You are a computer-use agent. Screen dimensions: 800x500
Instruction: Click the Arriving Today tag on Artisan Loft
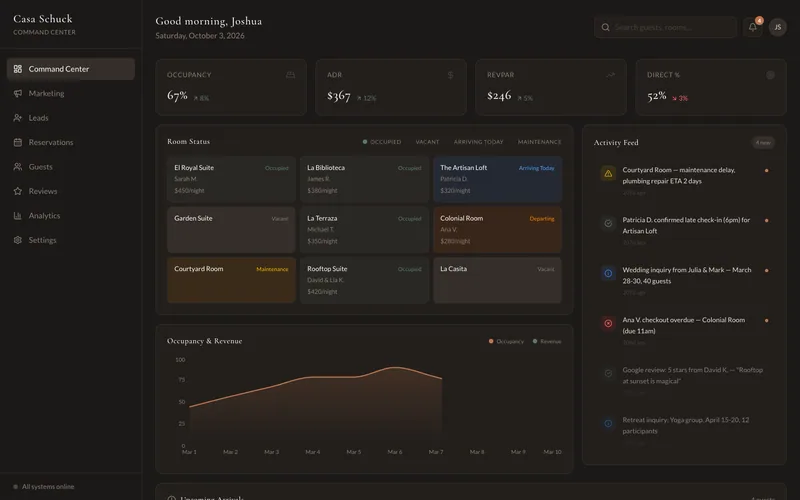click(536, 168)
